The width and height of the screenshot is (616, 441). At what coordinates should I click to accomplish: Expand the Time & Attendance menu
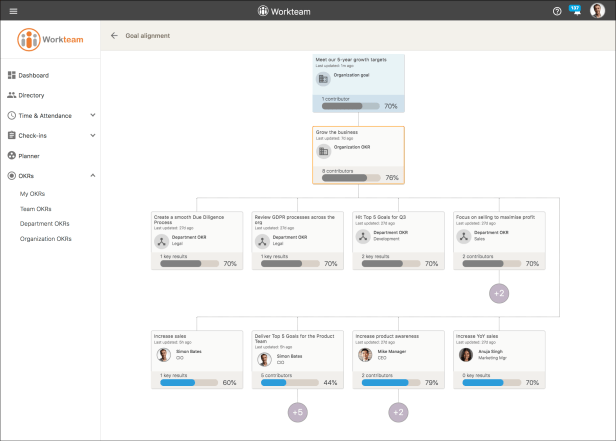(x=93, y=115)
